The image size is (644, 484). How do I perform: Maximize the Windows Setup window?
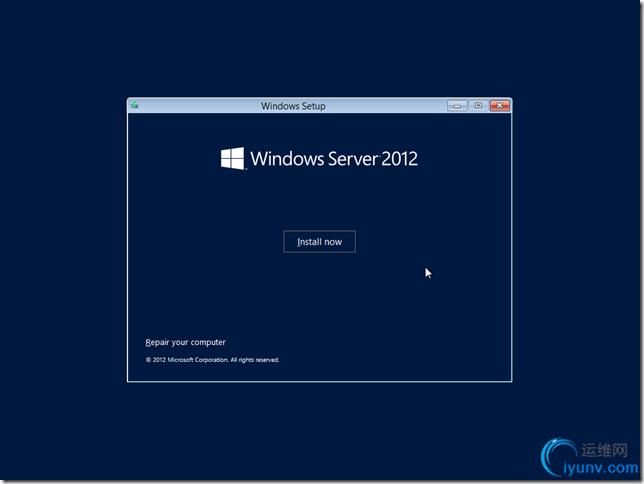[478, 106]
